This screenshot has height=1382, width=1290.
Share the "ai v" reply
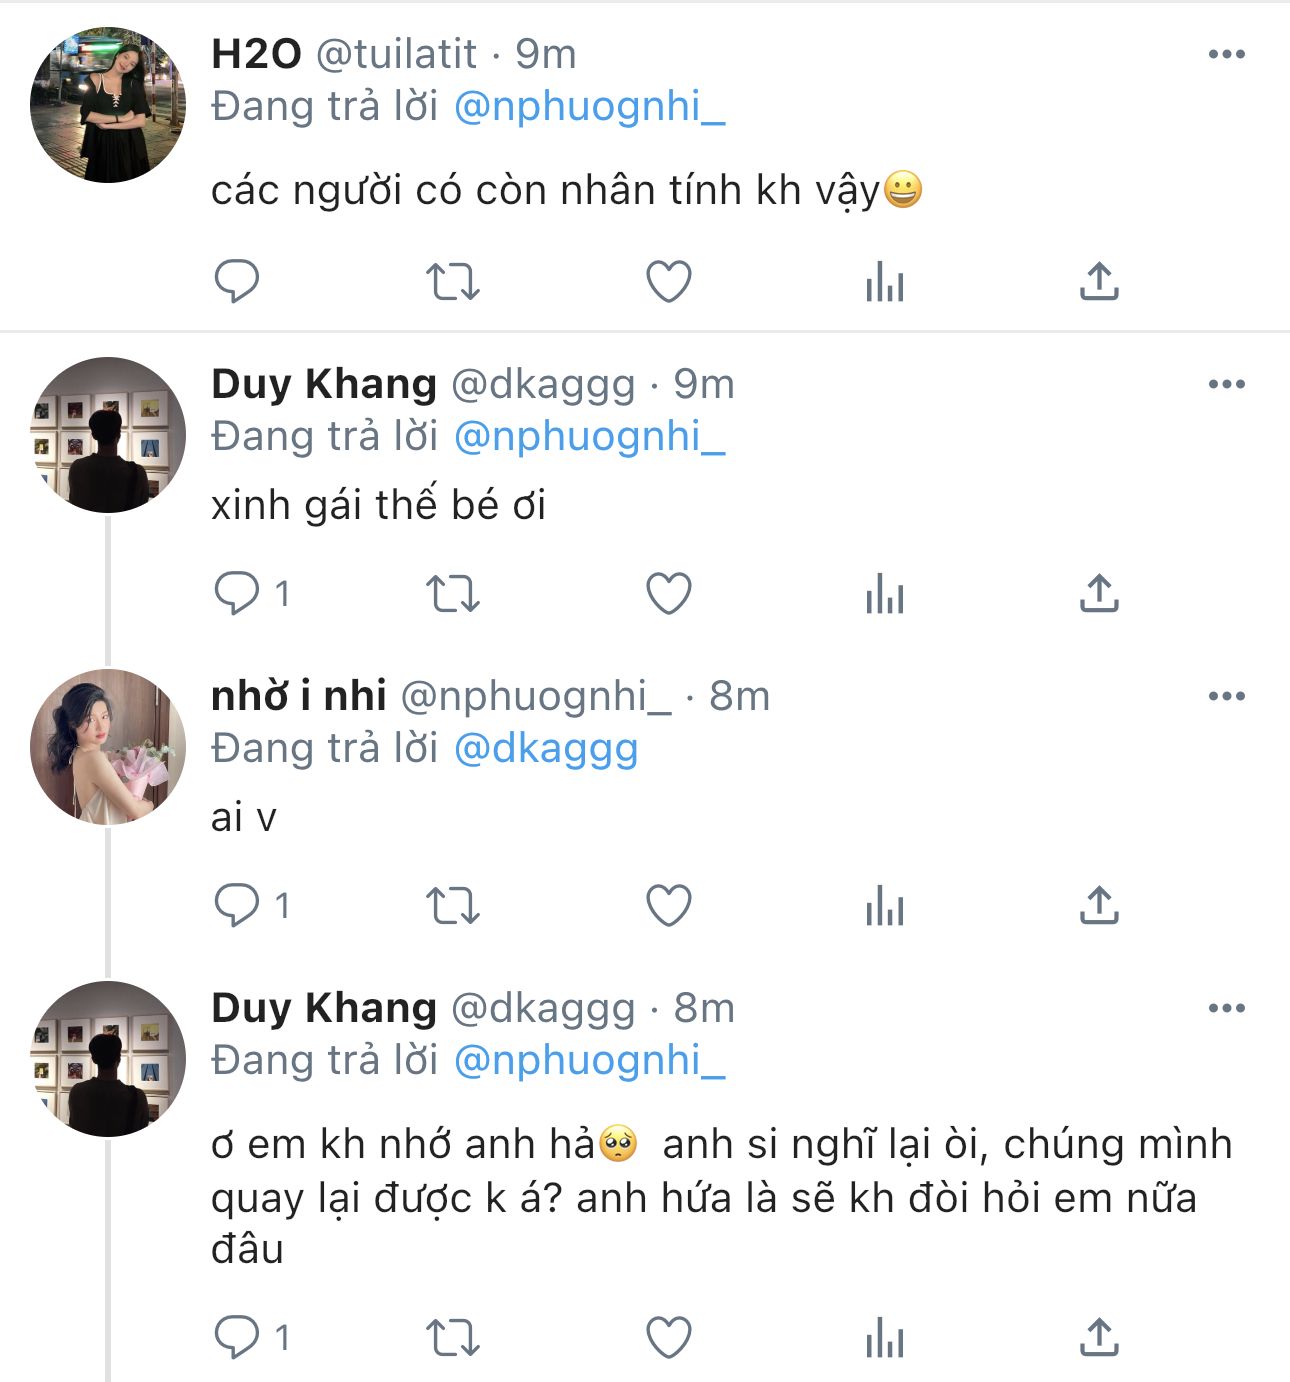pyautogui.click(x=1099, y=906)
